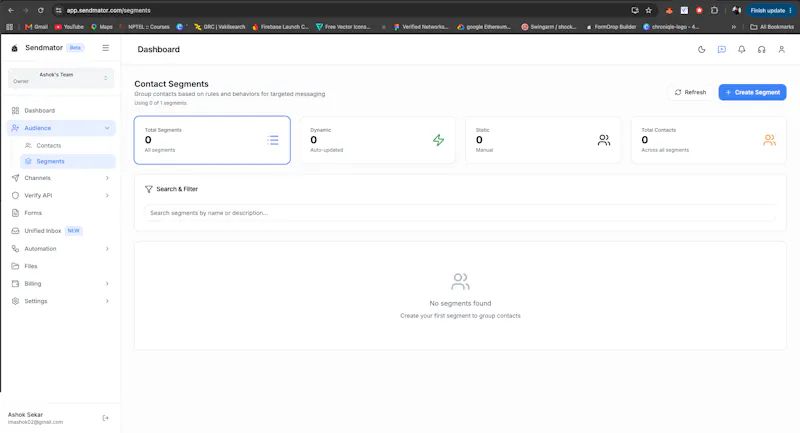The image size is (800, 433).
Task: Click the 'No segments found' text
Action: pos(460,303)
